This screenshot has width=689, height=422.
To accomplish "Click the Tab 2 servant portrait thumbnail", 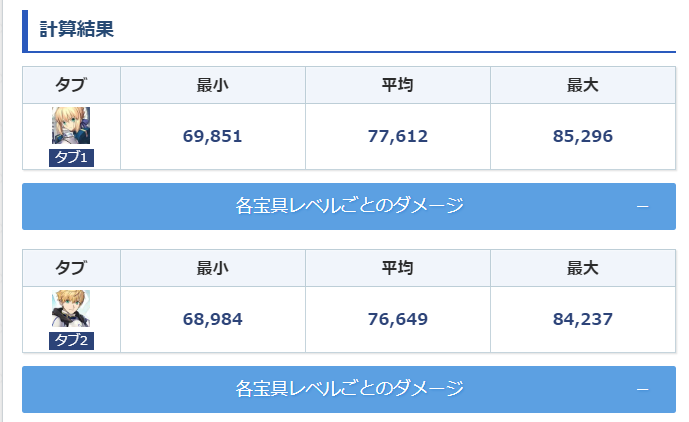I will [71, 309].
